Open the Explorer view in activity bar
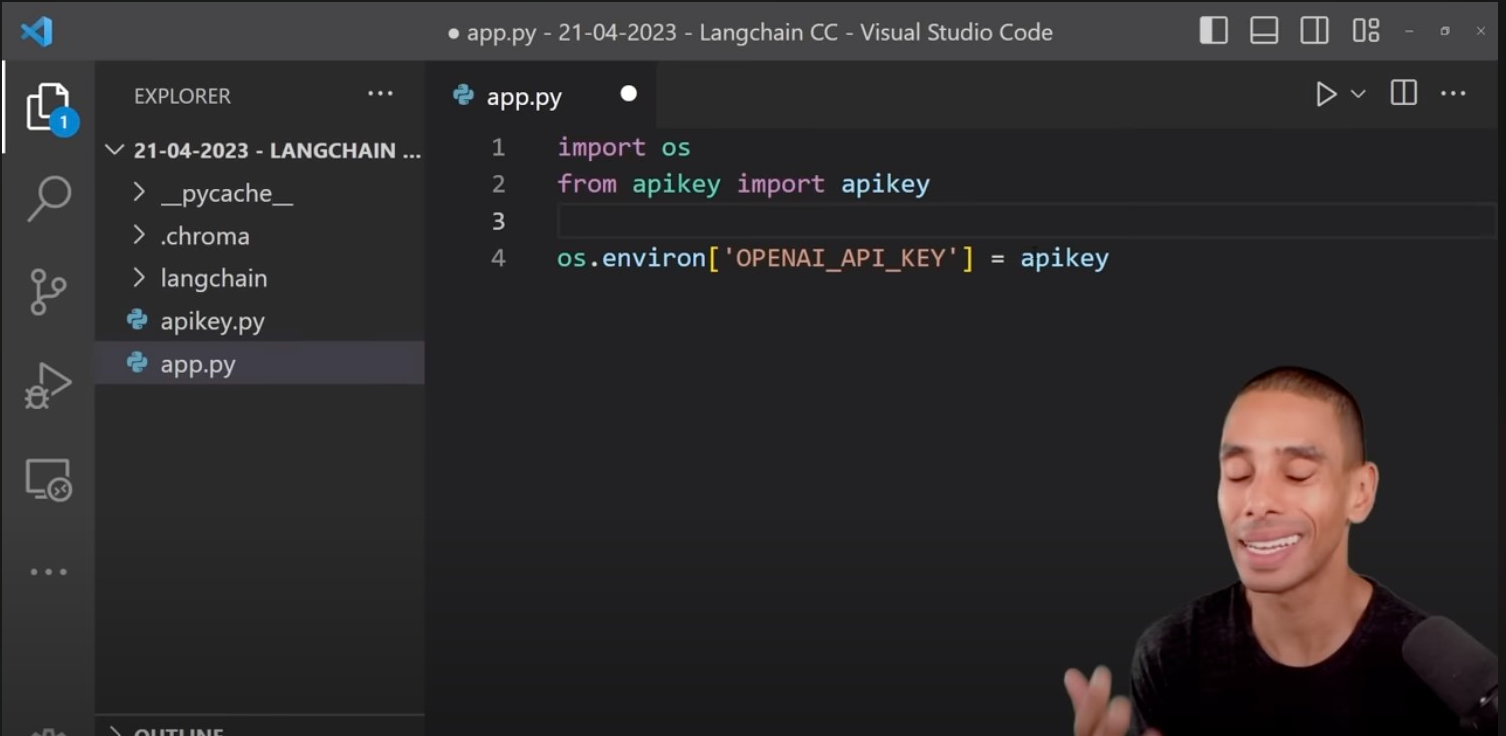 [48, 106]
